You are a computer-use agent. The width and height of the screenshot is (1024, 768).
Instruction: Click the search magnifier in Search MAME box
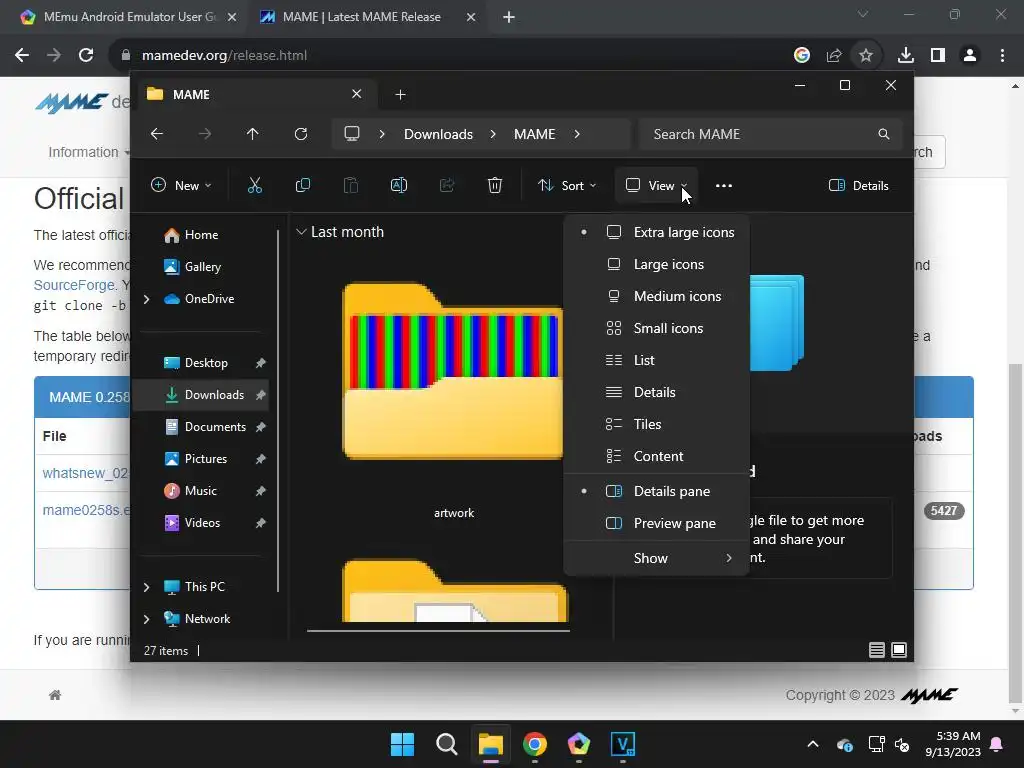point(884,134)
